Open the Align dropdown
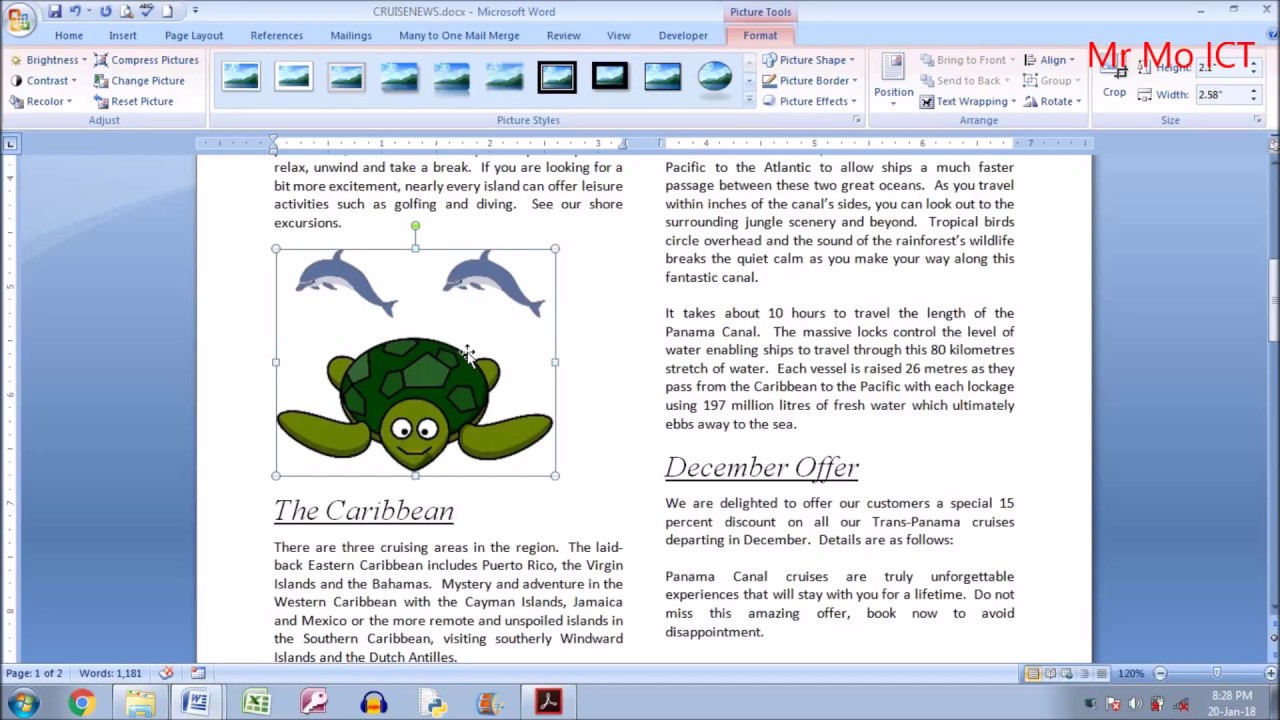The image size is (1280, 720). click(1049, 60)
